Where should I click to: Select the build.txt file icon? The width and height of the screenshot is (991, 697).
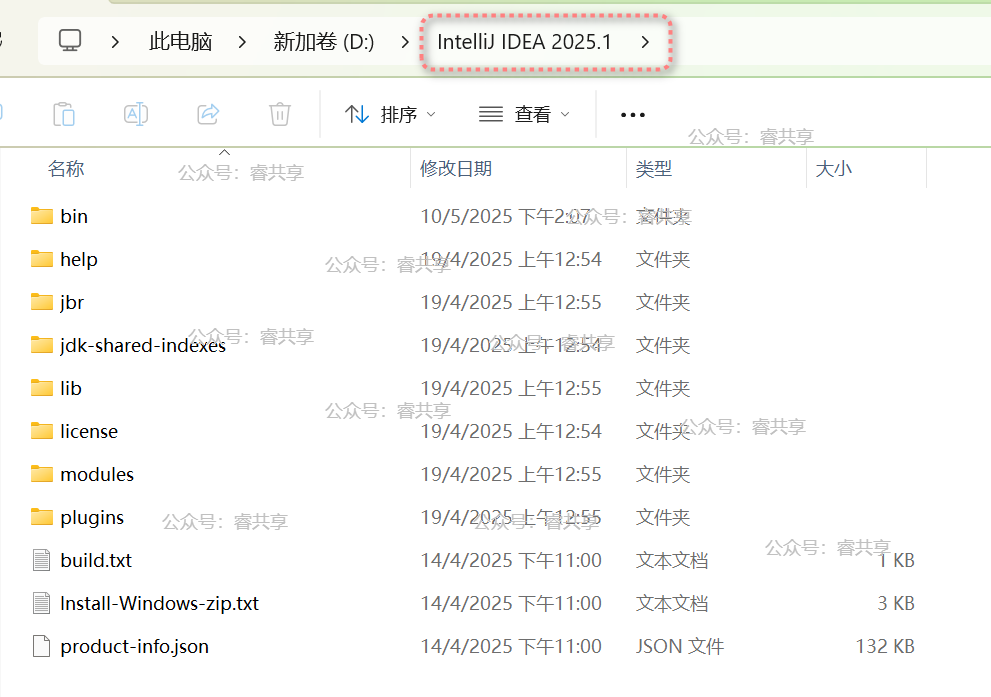click(x=42, y=560)
